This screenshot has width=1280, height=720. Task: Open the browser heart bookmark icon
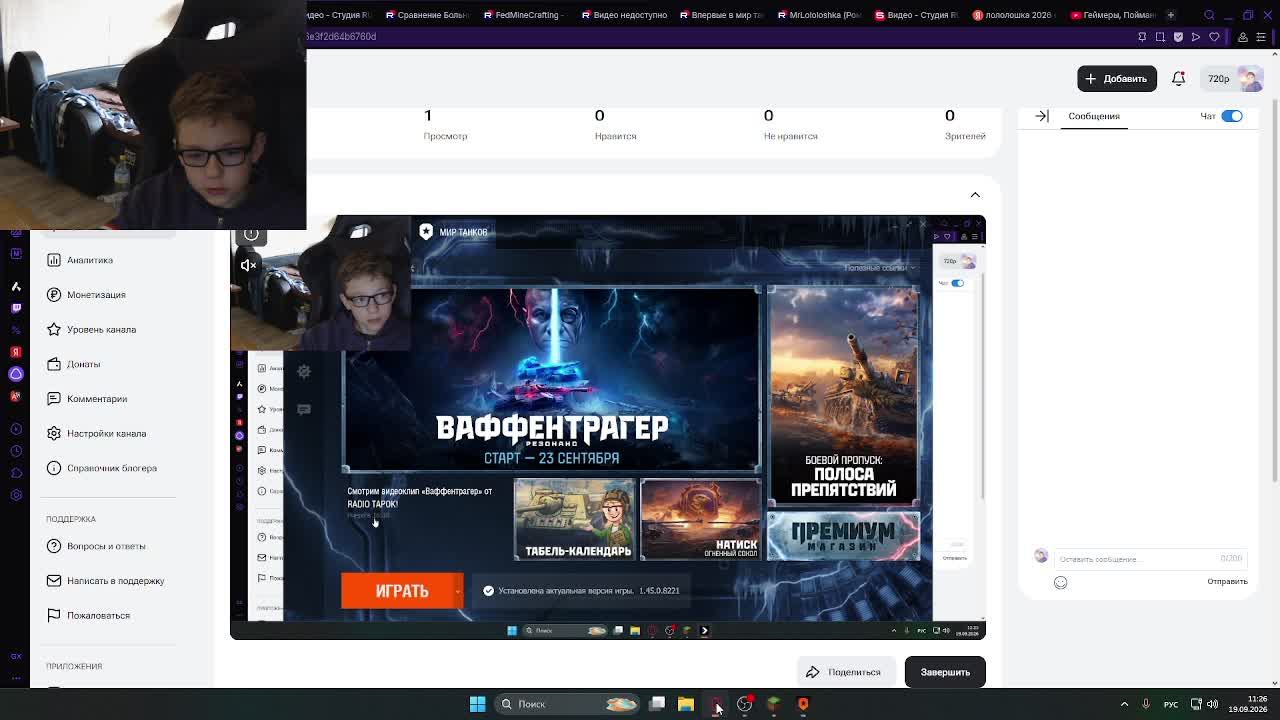click(x=1214, y=37)
